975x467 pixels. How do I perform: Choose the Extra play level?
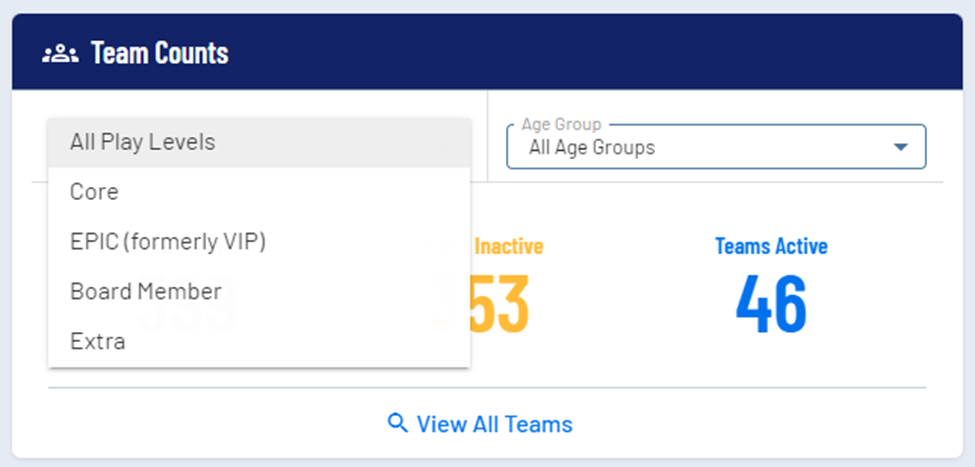tap(98, 342)
